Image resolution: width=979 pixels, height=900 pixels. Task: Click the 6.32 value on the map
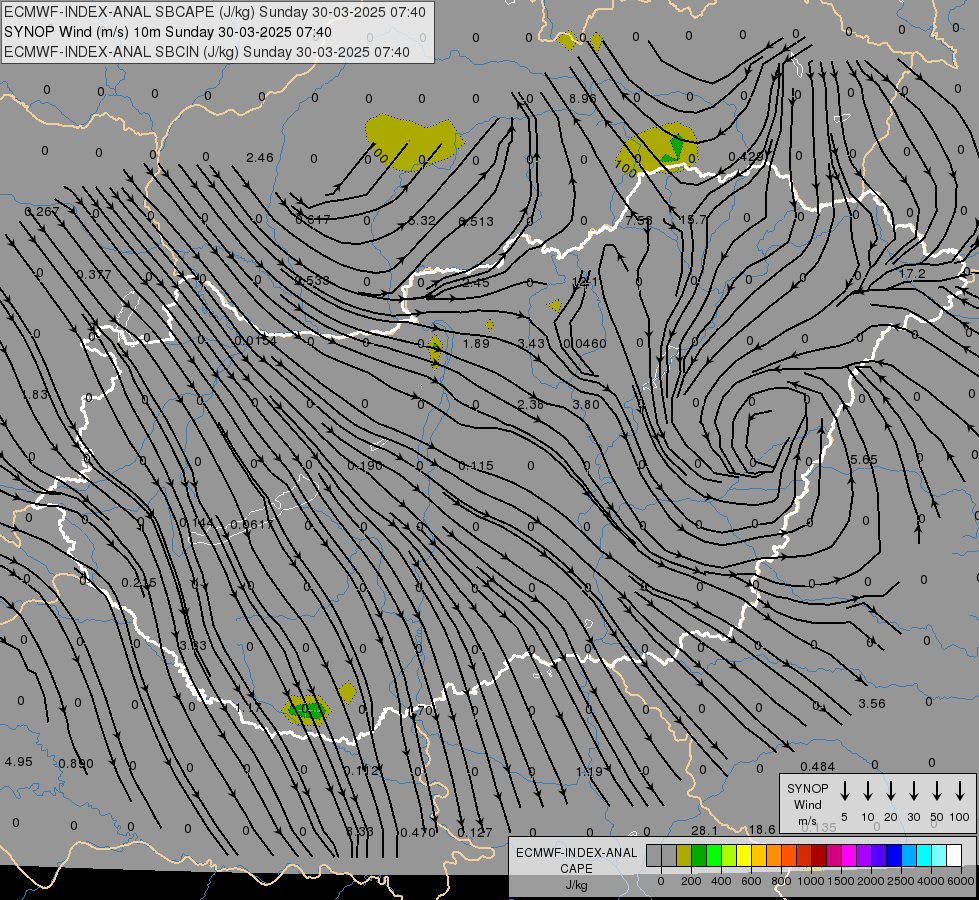tap(421, 220)
